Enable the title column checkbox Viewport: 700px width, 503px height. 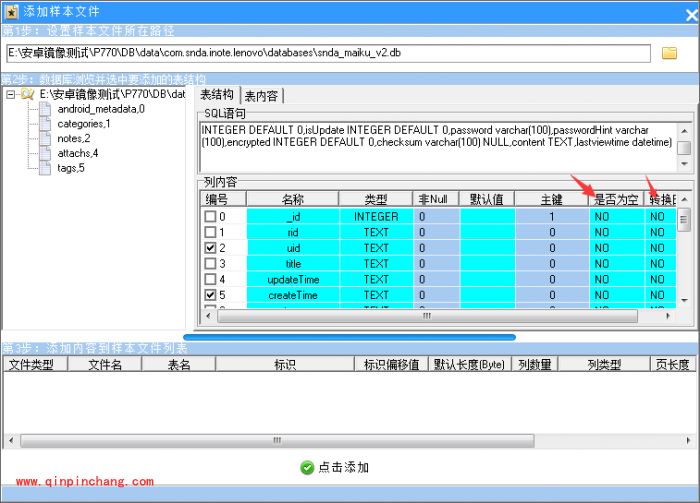pos(210,264)
